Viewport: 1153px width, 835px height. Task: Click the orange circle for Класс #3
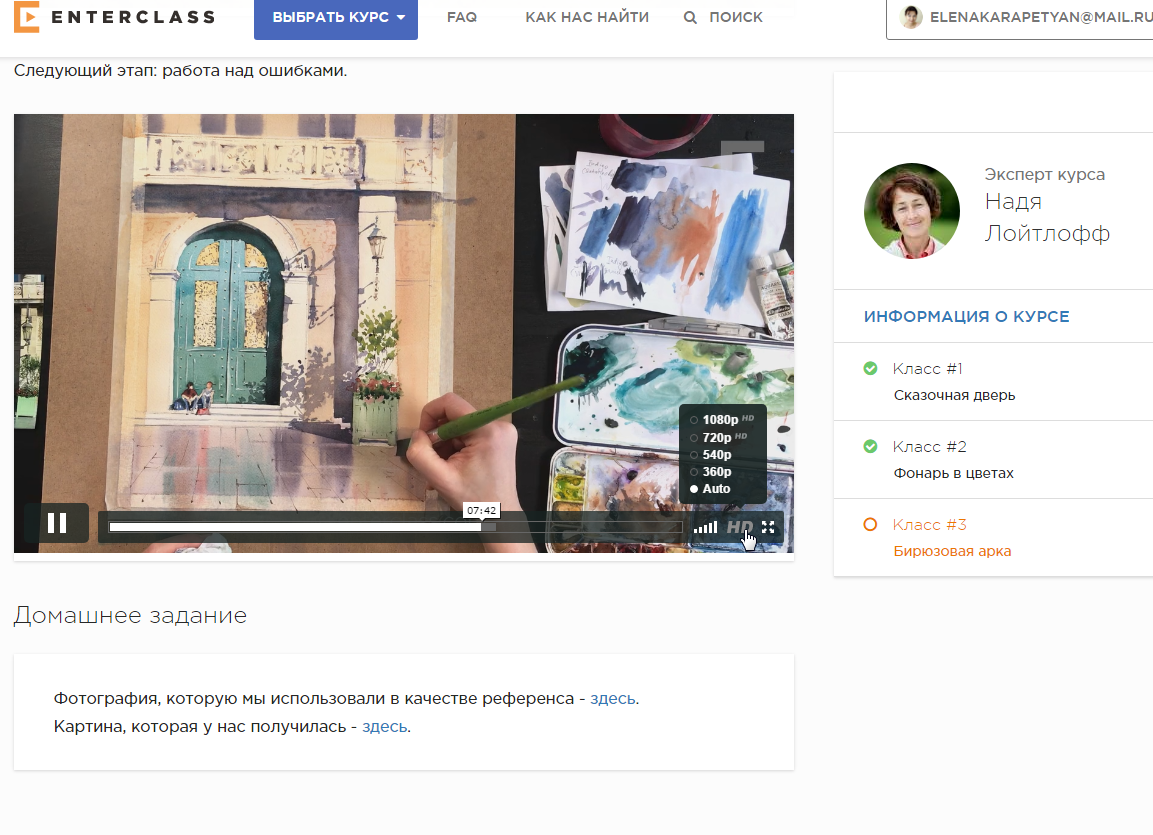(x=870, y=524)
